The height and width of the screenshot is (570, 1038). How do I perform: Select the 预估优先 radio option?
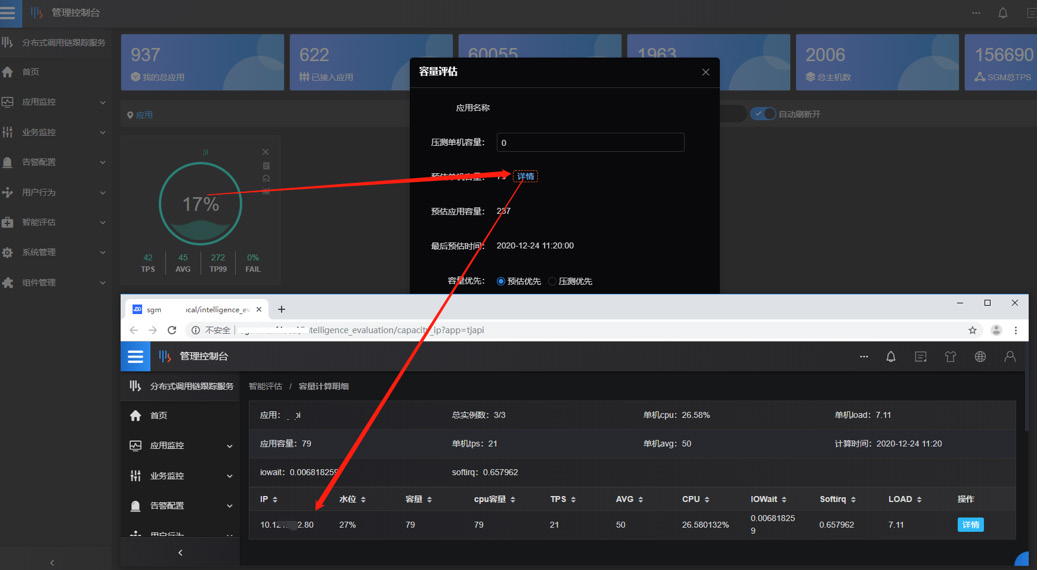[500, 281]
